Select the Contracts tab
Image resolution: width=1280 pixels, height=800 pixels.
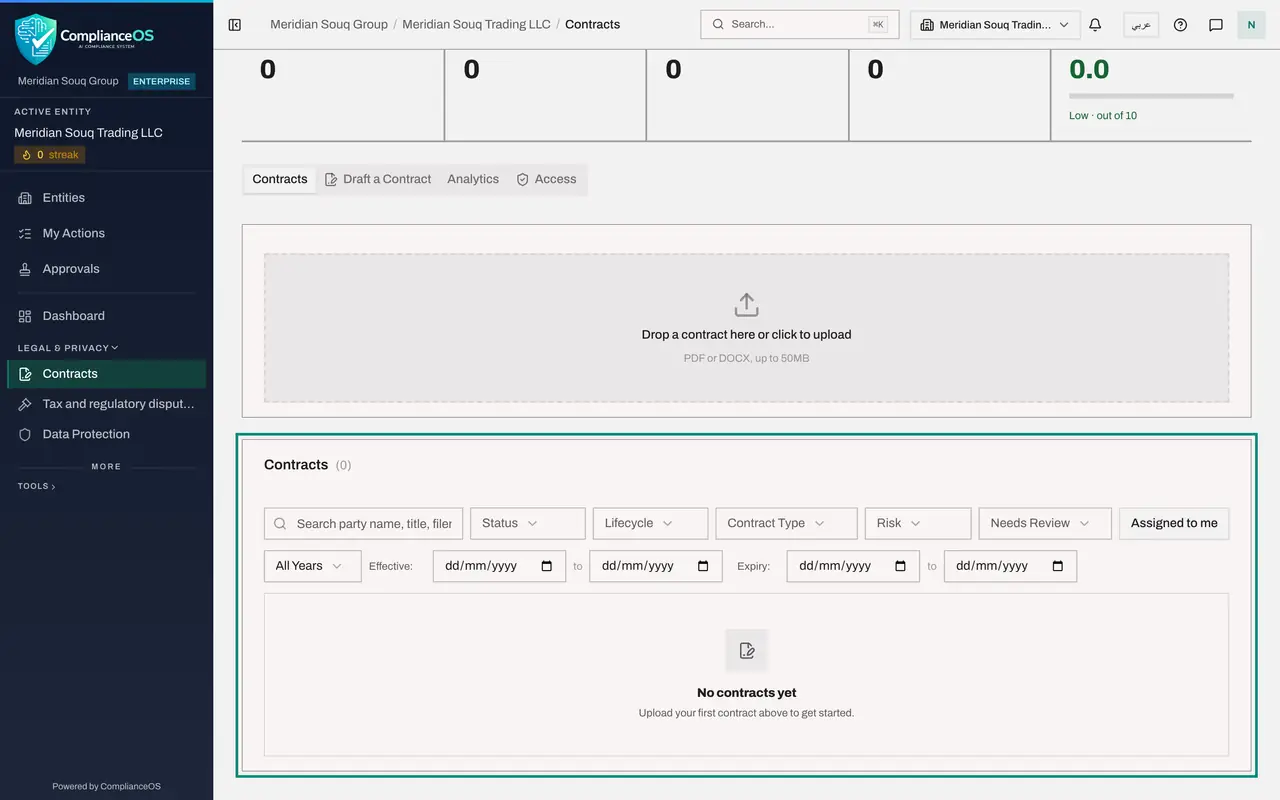click(280, 179)
